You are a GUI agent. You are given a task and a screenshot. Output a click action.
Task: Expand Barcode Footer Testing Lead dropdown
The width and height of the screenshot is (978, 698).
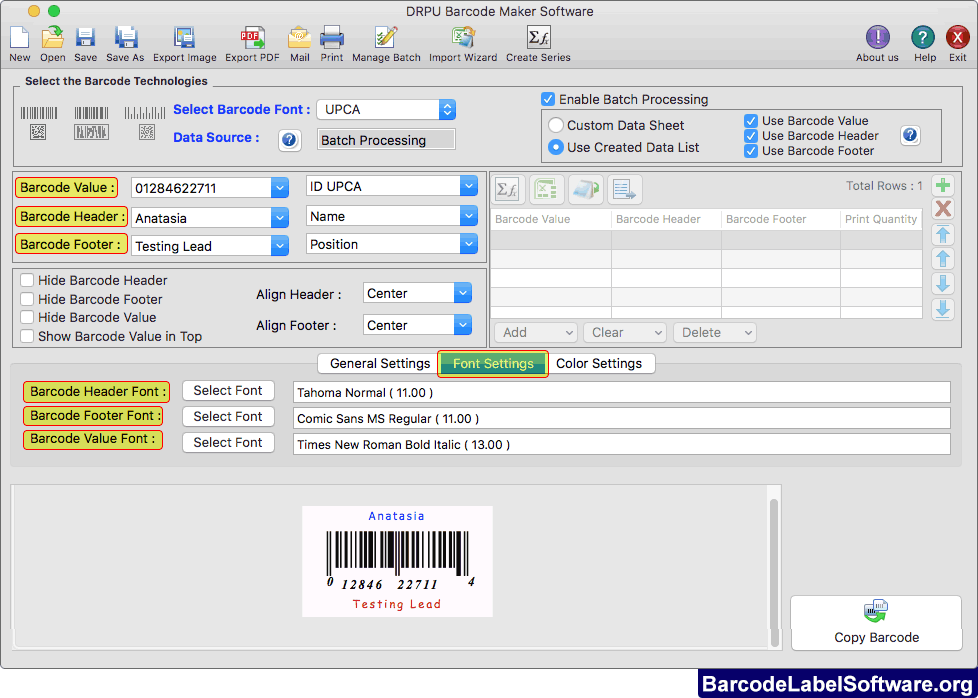click(280, 246)
